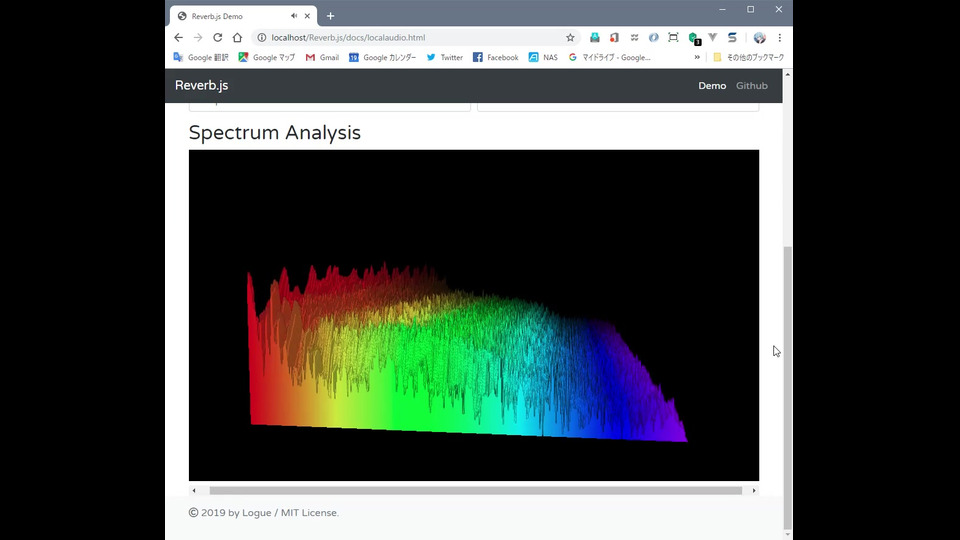
Task: Close the Reverb.js Demo tab
Action: (x=307, y=16)
